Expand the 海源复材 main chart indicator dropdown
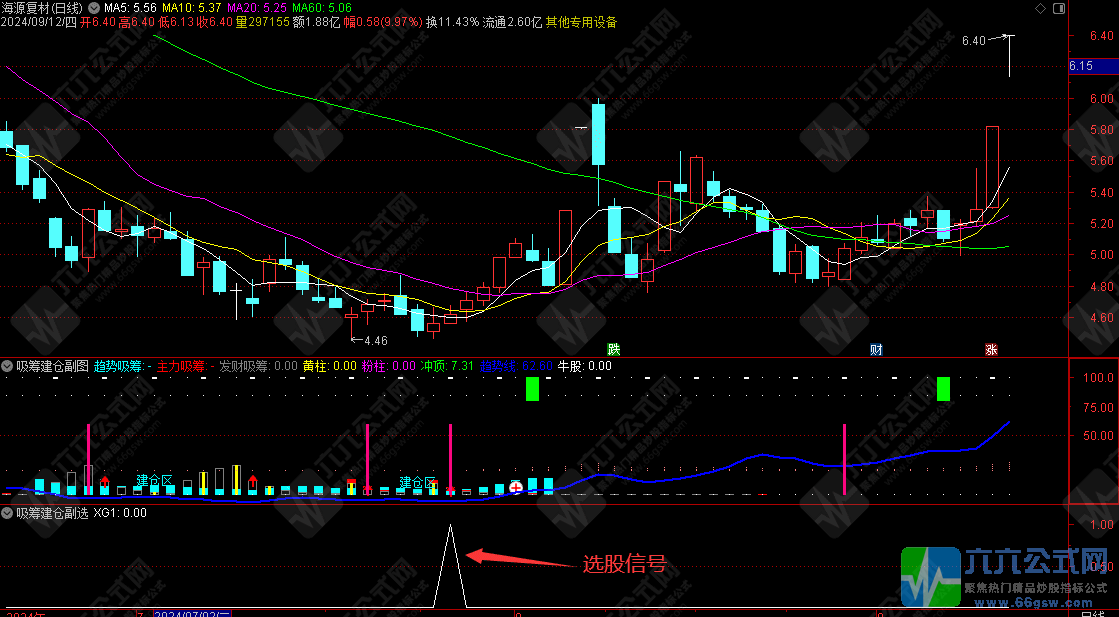The width and height of the screenshot is (1119, 617). click(x=95, y=7)
